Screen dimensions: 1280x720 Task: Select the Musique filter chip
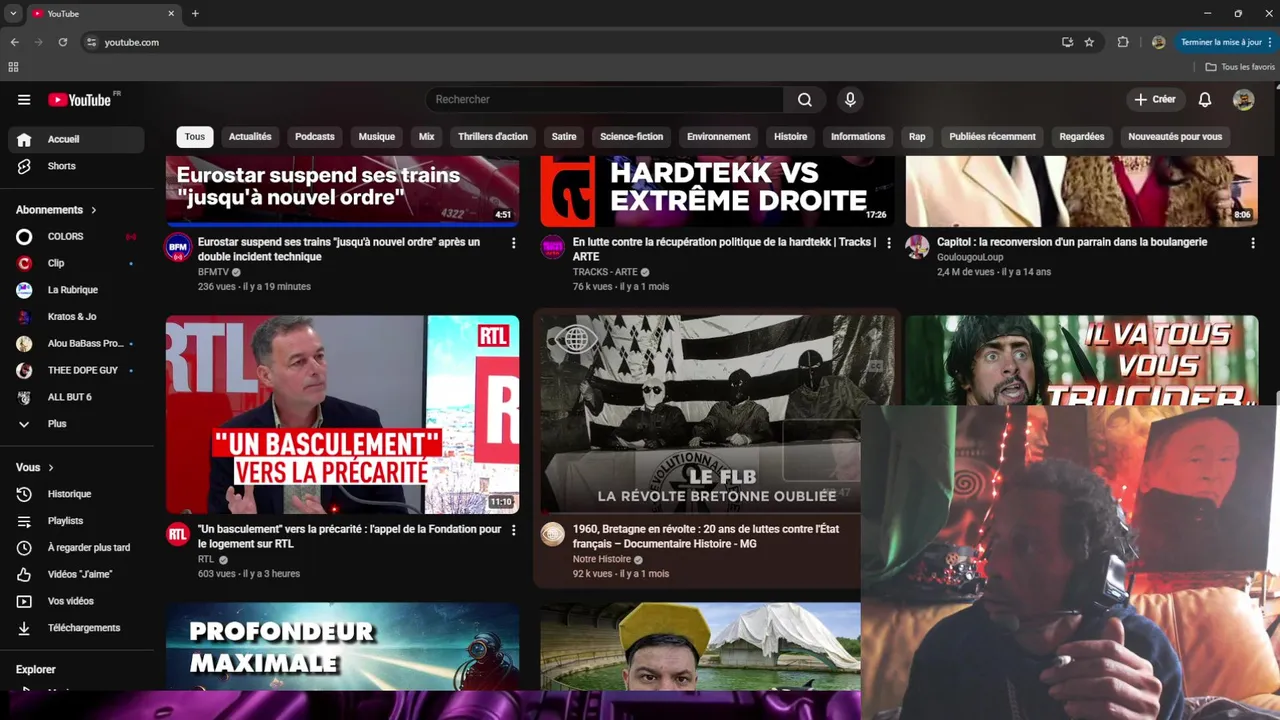pos(377,137)
